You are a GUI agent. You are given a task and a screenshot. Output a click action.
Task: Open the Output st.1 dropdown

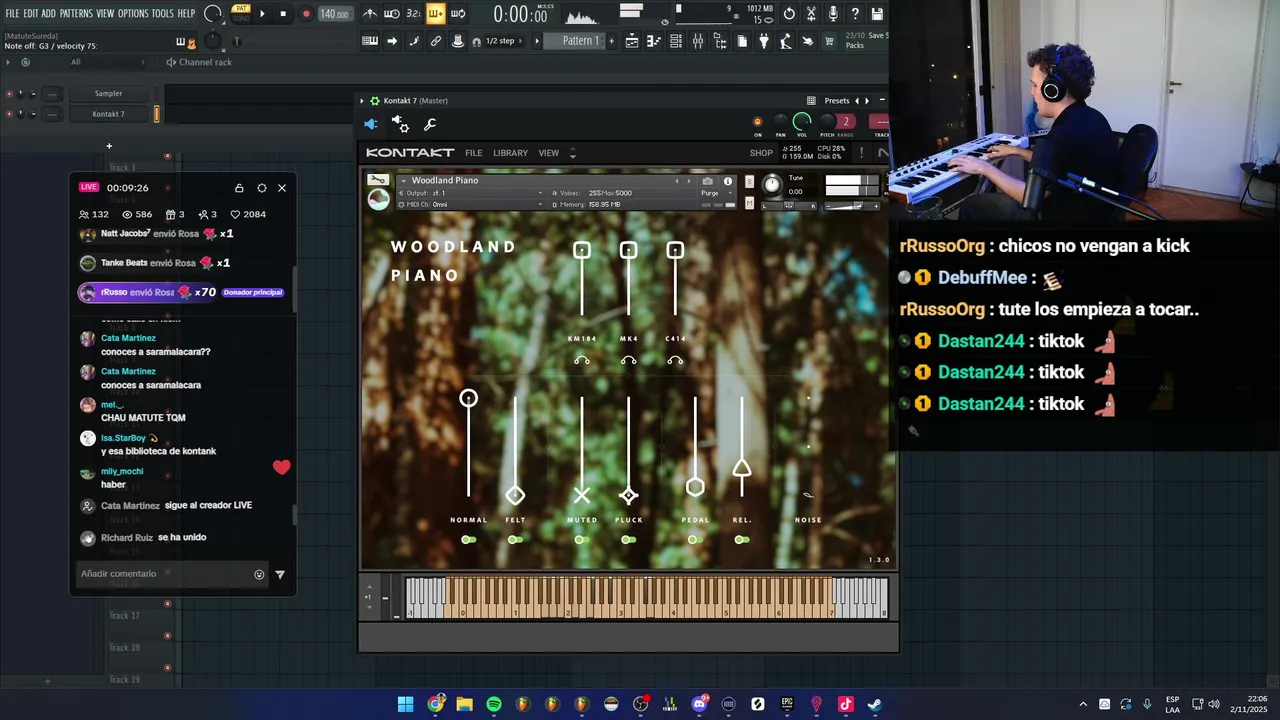pos(470,193)
